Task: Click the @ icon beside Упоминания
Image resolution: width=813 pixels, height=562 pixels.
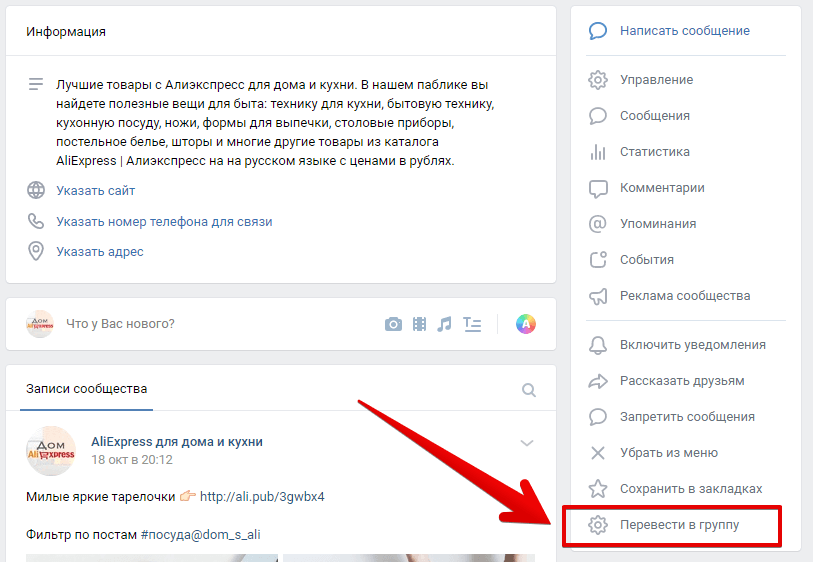Action: click(x=597, y=224)
